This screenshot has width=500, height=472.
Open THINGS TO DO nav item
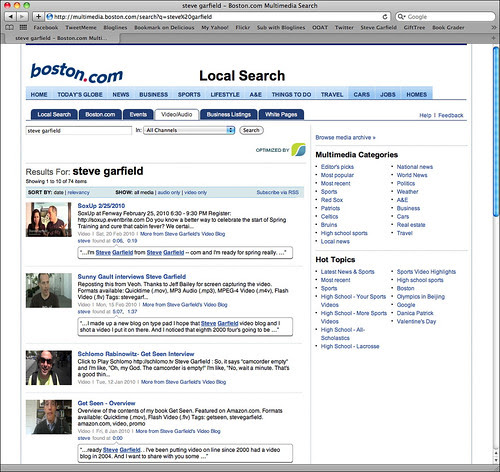(x=291, y=94)
